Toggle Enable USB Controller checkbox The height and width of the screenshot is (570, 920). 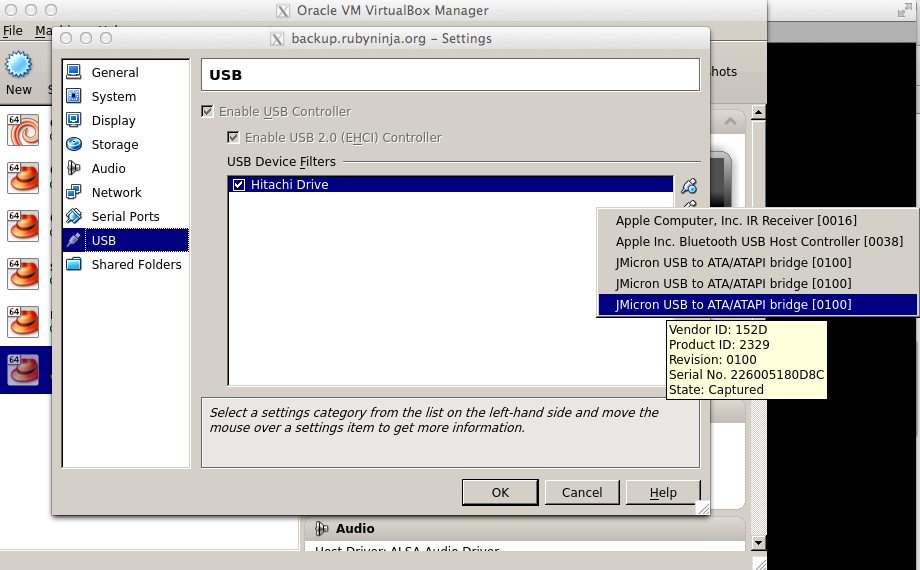pos(207,112)
